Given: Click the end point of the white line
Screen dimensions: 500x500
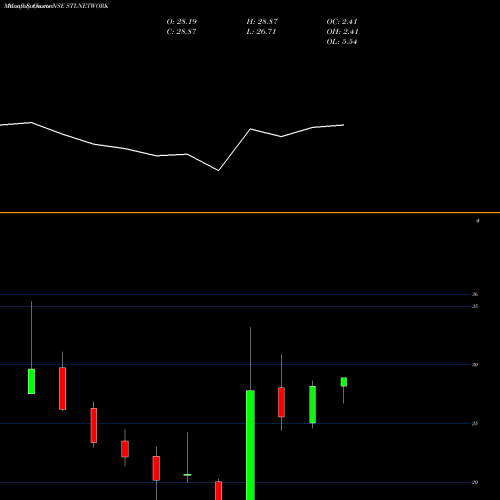Looking at the screenshot, I should (x=344, y=125).
